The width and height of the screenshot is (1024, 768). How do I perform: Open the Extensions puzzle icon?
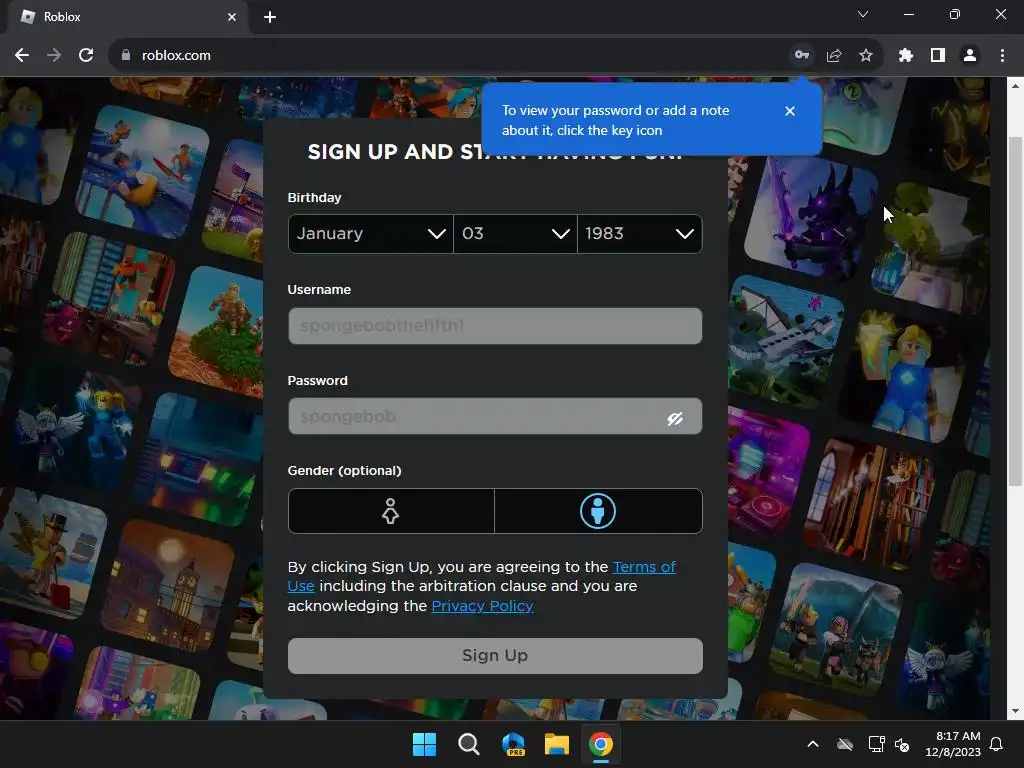pos(905,56)
